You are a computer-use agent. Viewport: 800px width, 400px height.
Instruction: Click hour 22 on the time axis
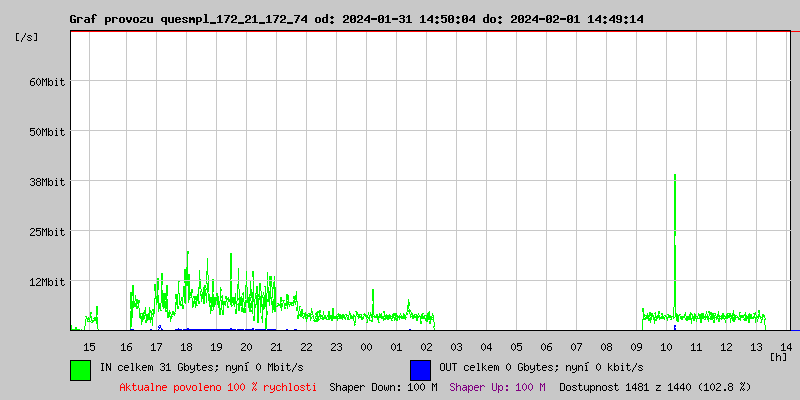pyautogui.click(x=306, y=346)
